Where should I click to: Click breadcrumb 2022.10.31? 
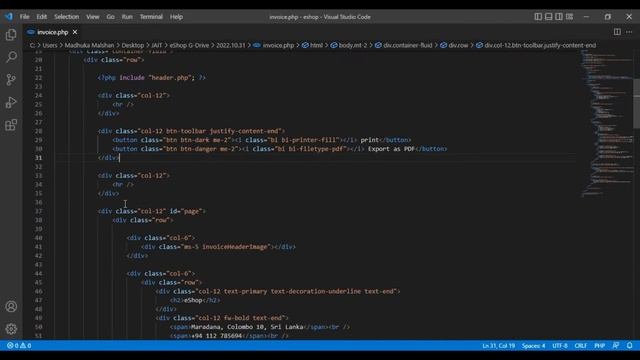[x=231, y=45]
